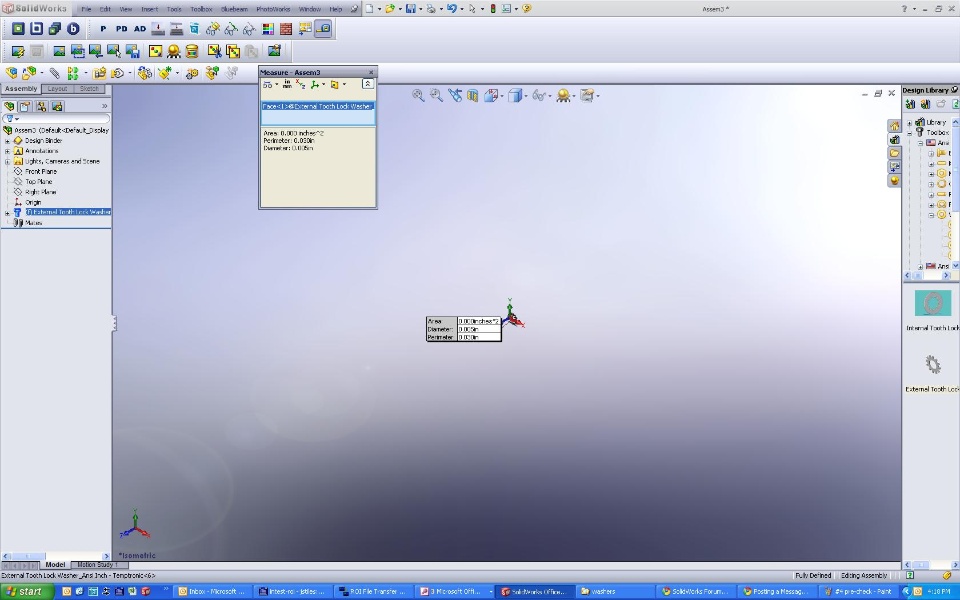Expand Library node in Design Library
This screenshot has height=600, width=960.
(x=910, y=122)
